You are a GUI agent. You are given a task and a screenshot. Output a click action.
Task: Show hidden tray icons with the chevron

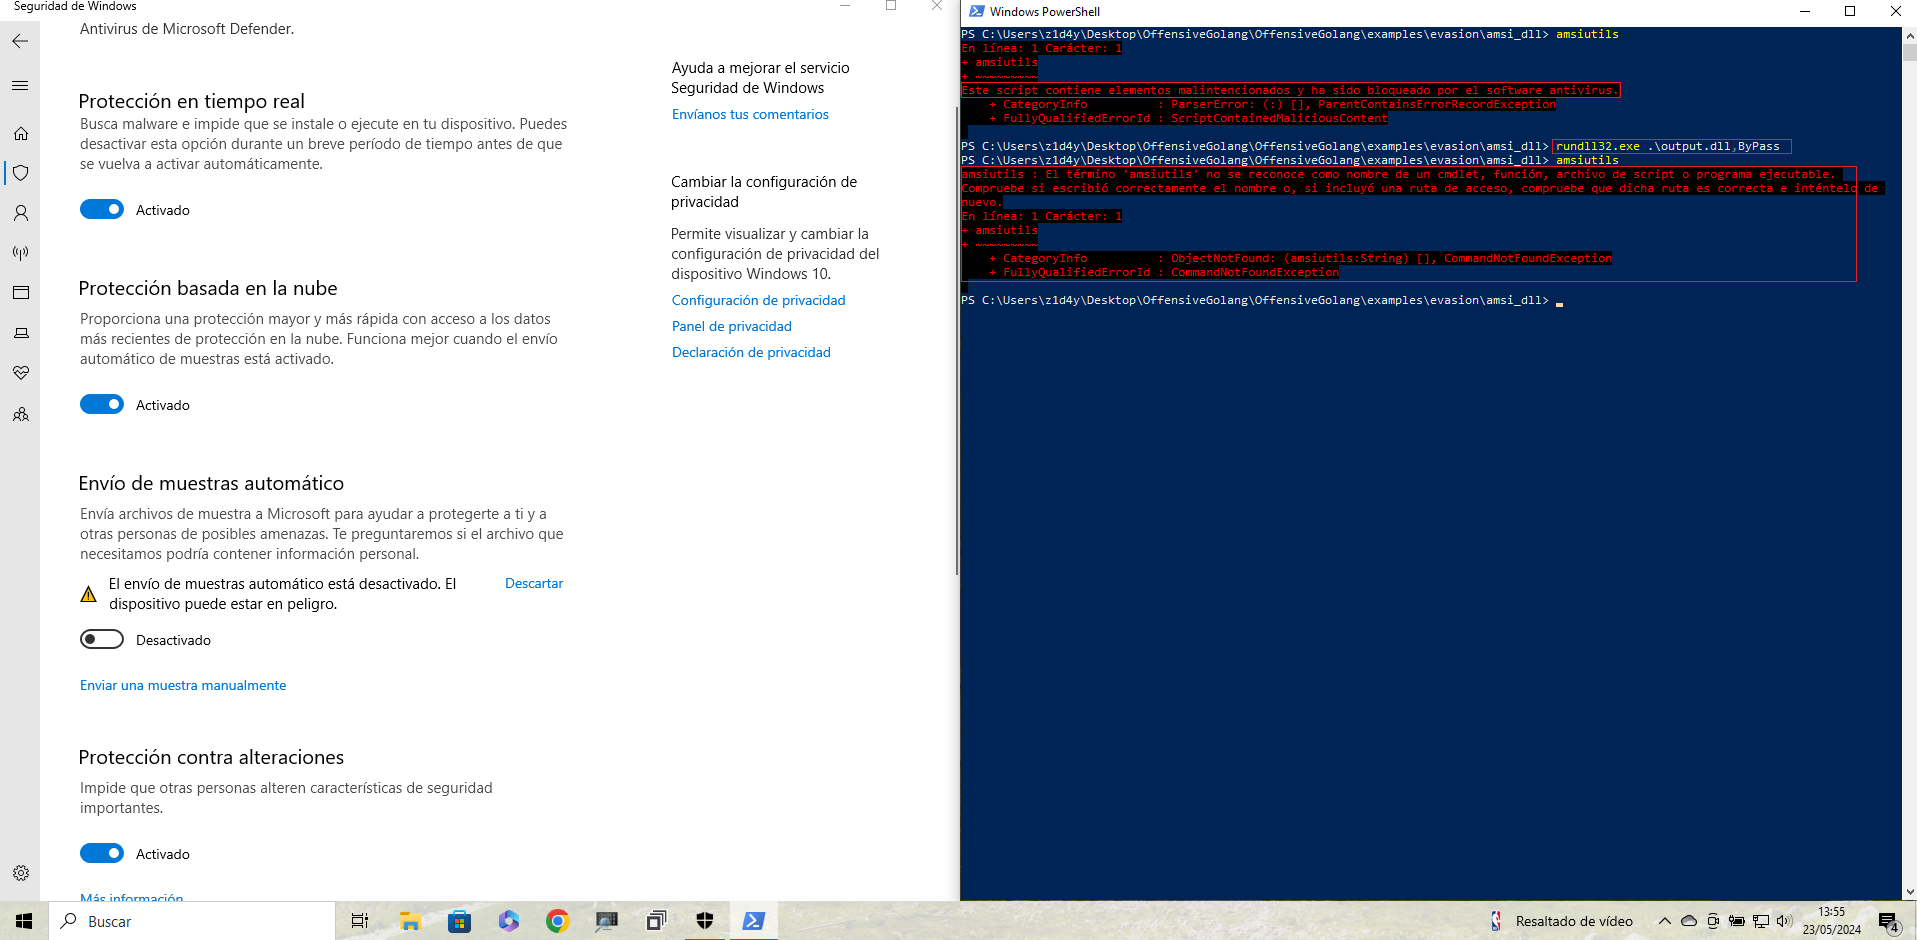point(1664,921)
